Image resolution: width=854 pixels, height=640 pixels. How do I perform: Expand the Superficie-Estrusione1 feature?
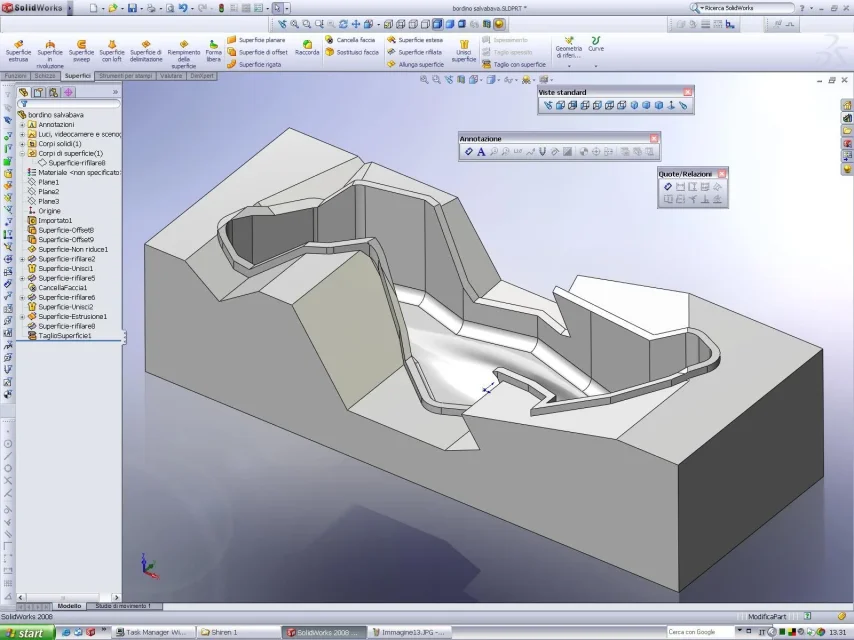(22, 316)
